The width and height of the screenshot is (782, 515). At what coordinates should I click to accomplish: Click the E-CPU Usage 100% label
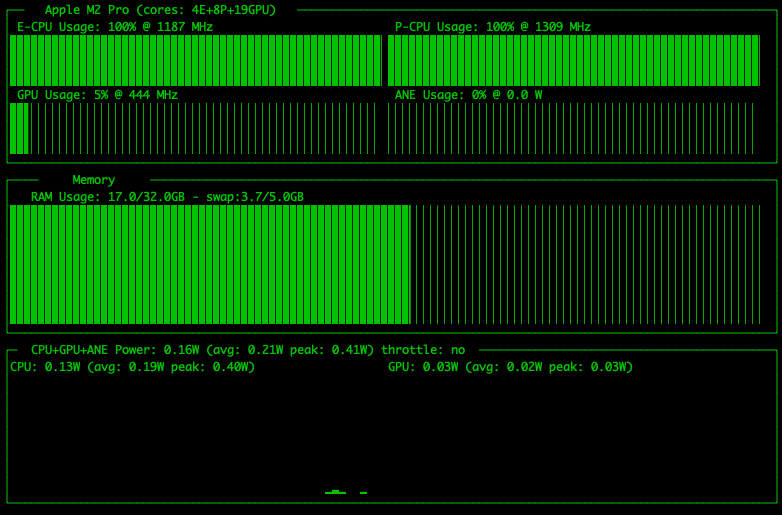(x=115, y=27)
